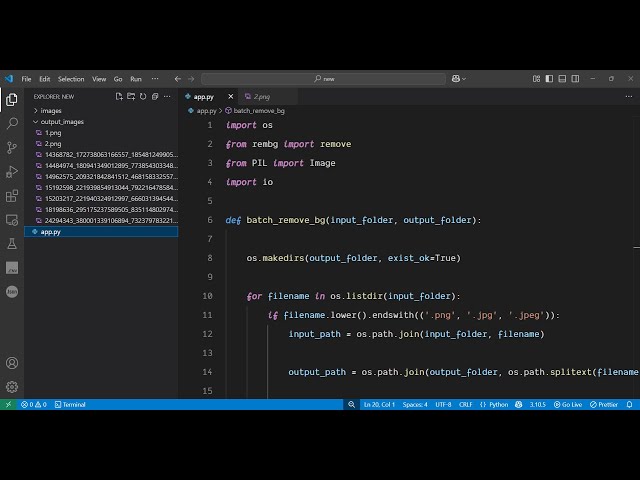Open the Remote Explorer view
Viewport: 640px width, 480px height.
(12, 220)
